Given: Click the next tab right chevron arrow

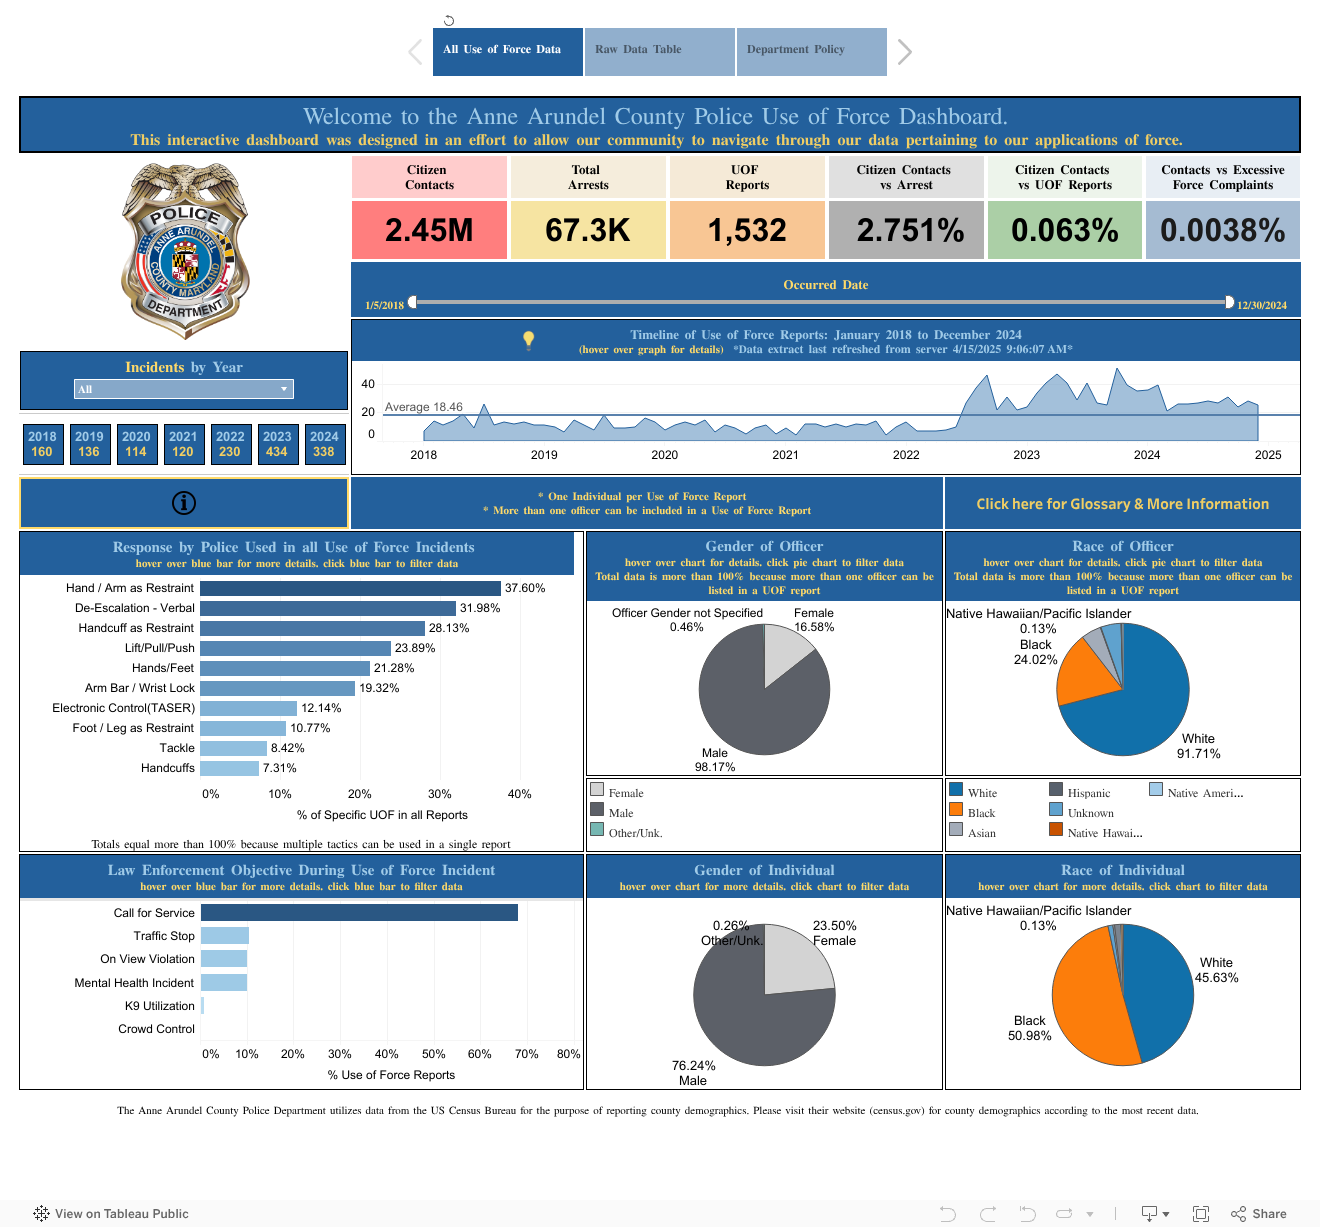Looking at the screenshot, I should coord(904,52).
